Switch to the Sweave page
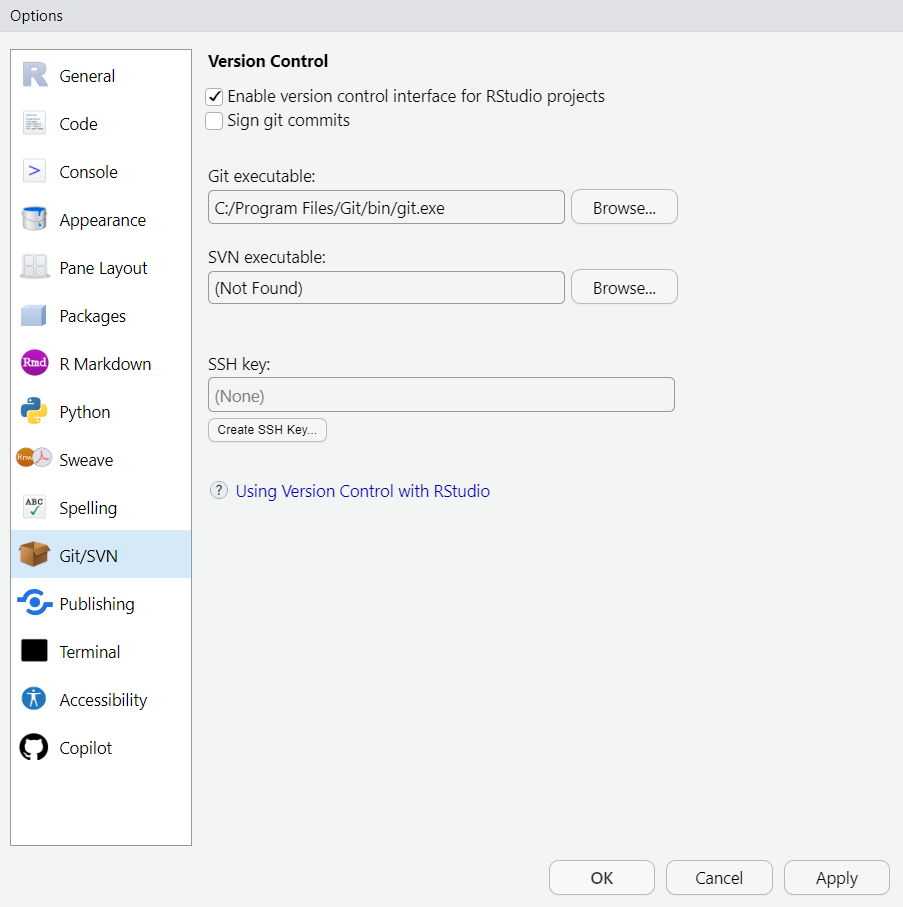 click(101, 460)
